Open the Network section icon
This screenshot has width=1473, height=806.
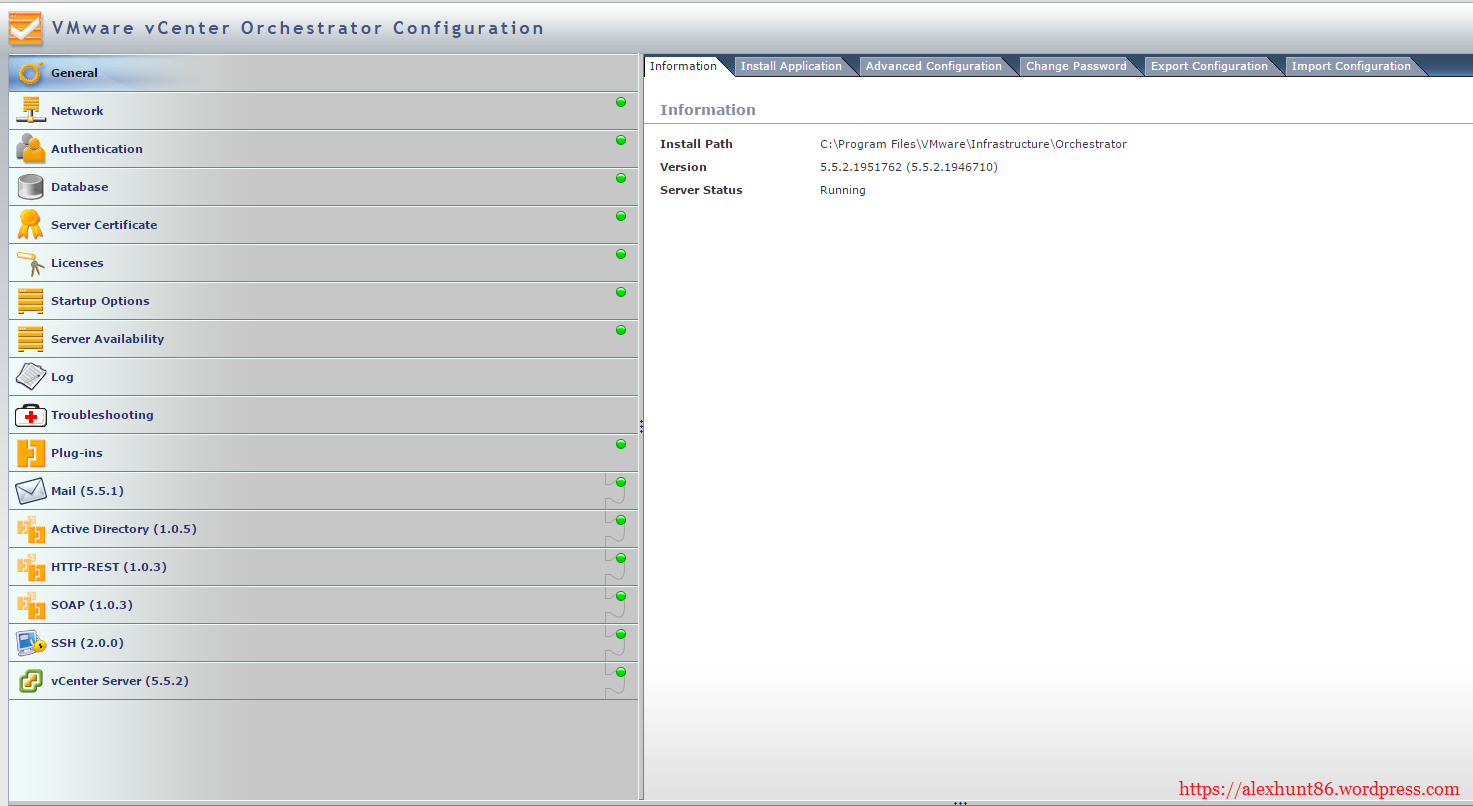(x=31, y=111)
